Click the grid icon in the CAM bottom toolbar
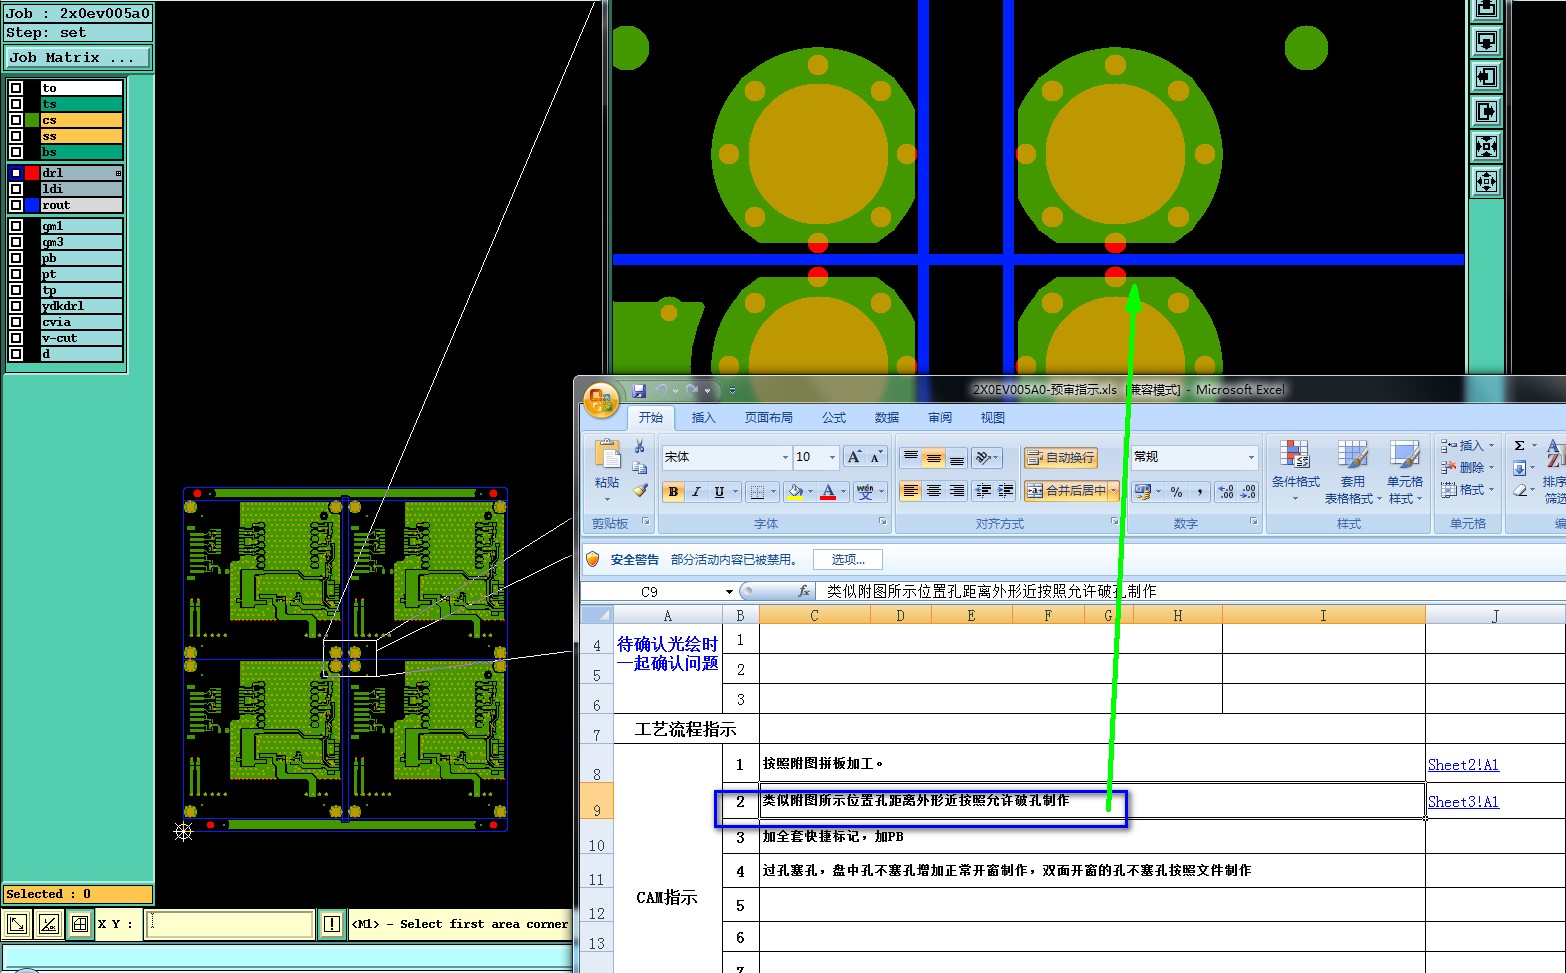Screen dimensions: 1566x973 point(80,925)
